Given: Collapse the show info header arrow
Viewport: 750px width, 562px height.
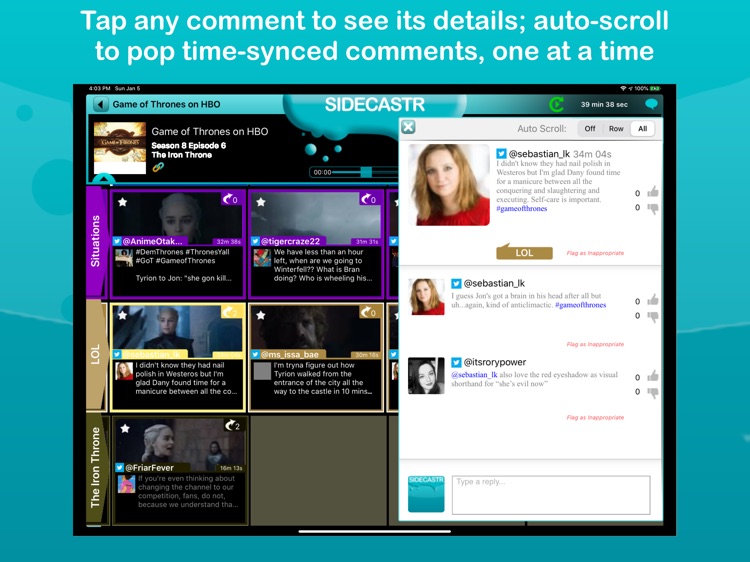Looking at the screenshot, I should (x=104, y=180).
